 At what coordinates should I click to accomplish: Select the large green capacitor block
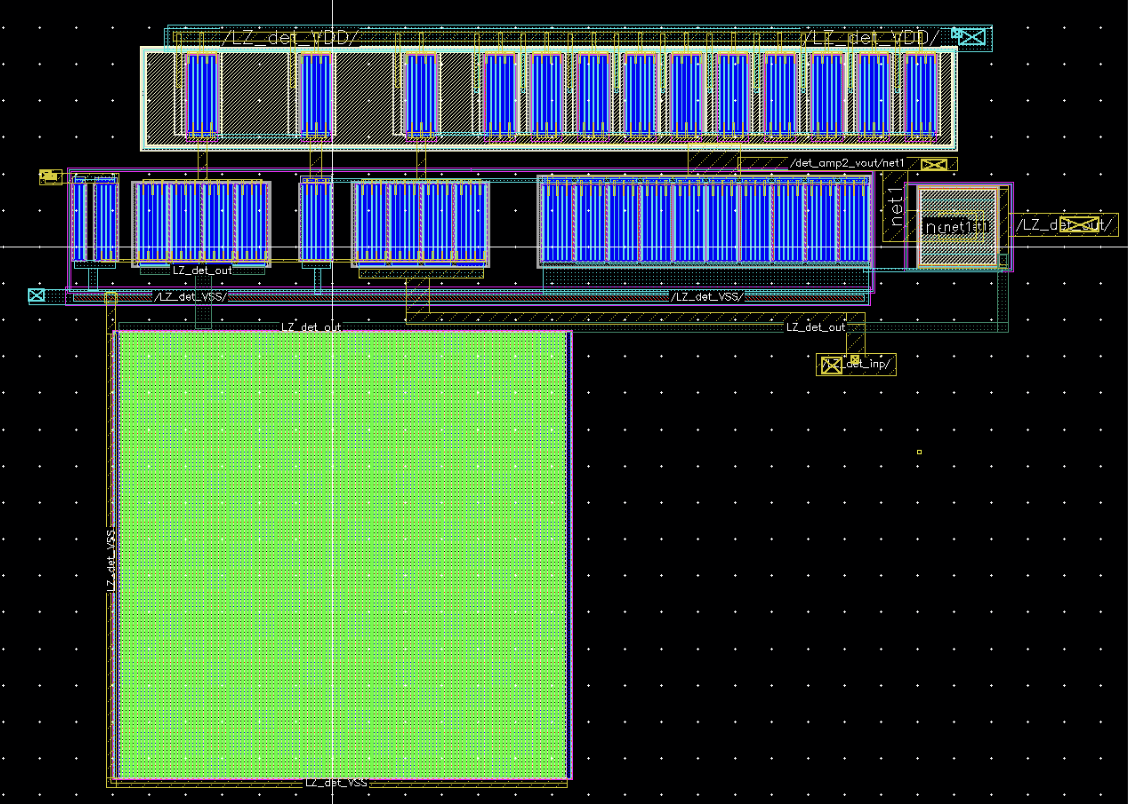(344, 555)
